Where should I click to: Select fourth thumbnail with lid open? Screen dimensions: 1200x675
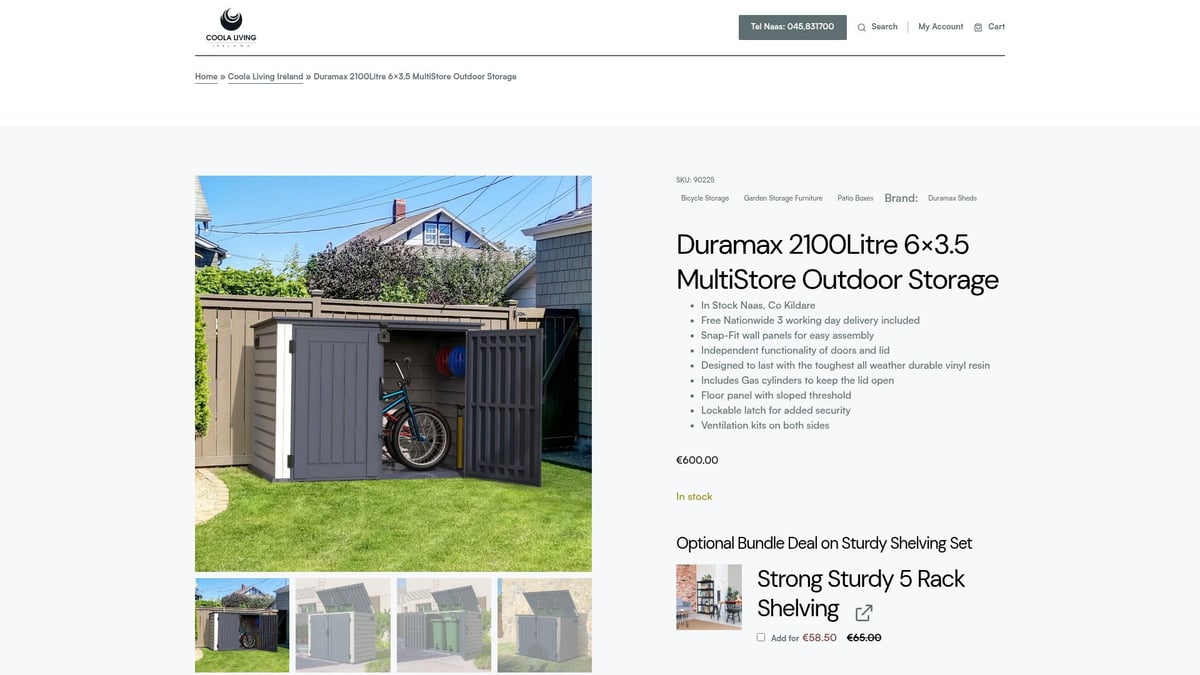pos(545,625)
